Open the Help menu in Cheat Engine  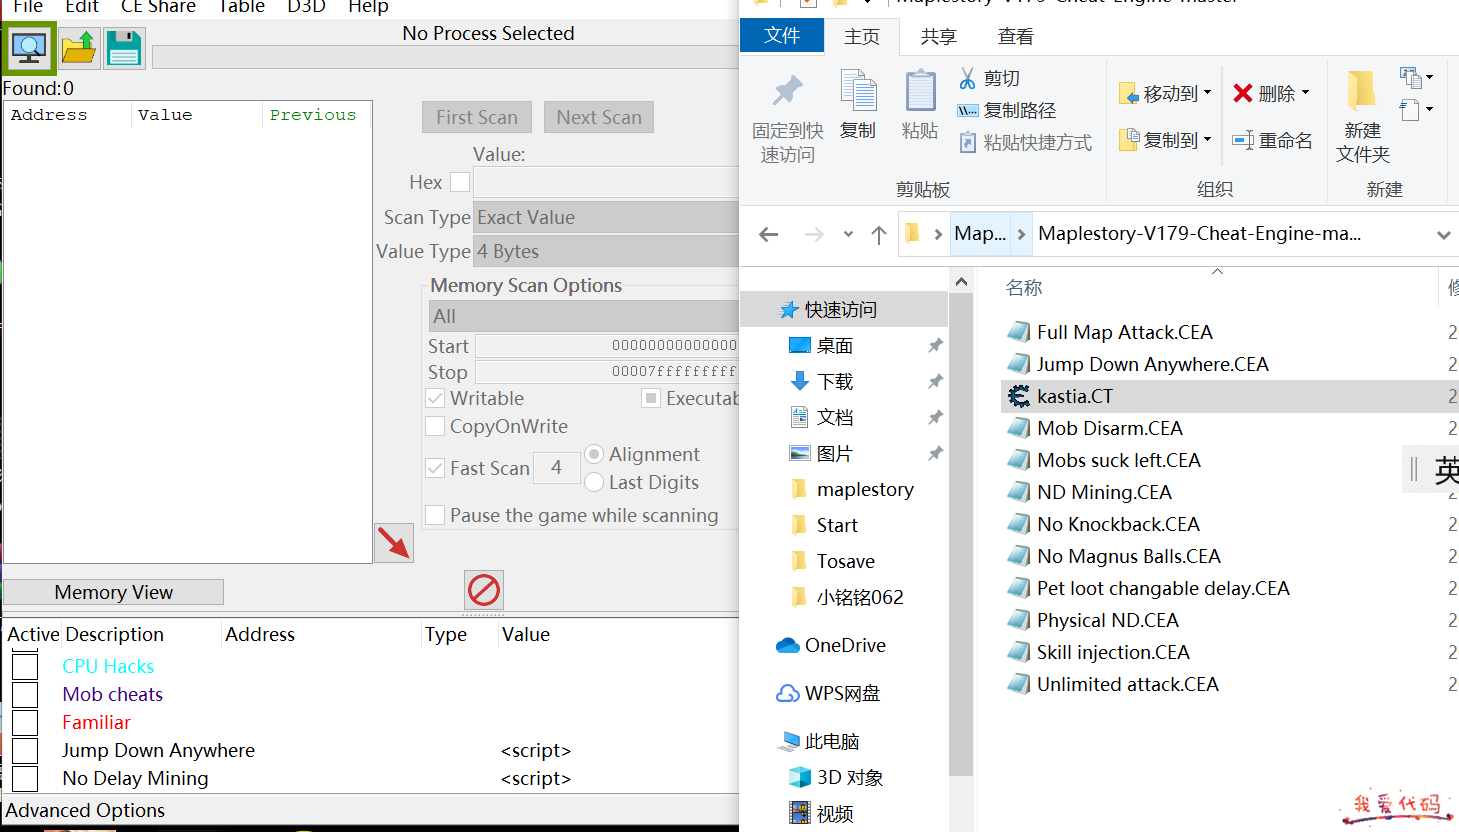(368, 7)
